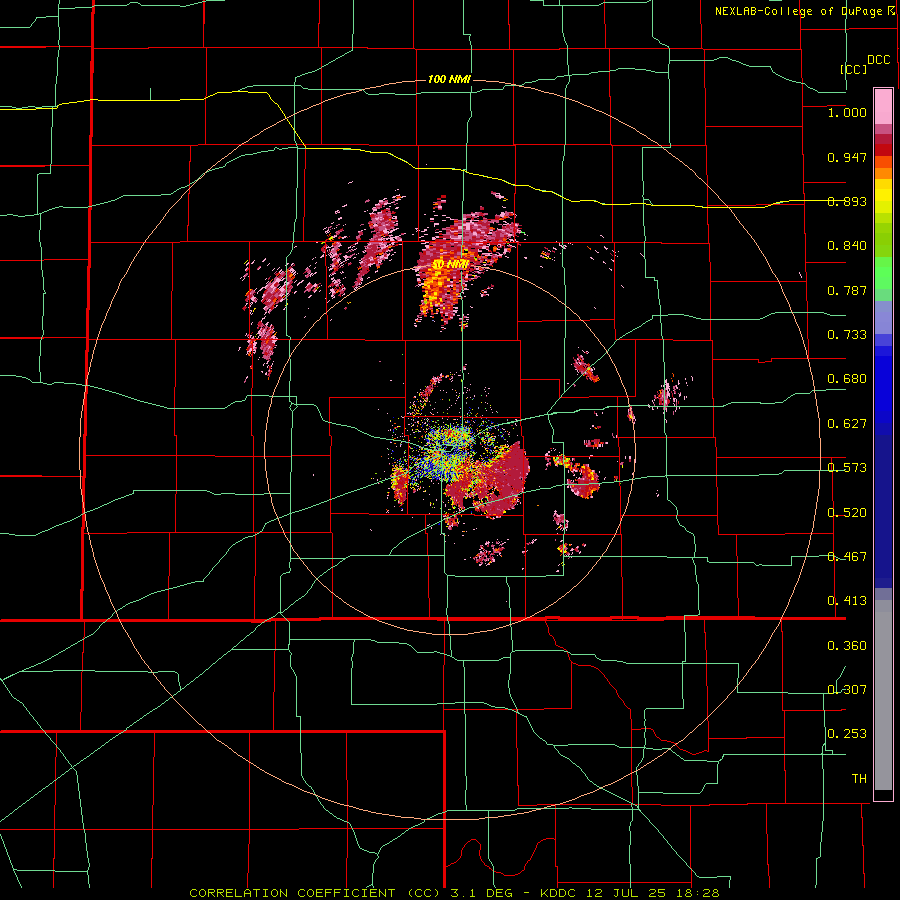Click the DCC radar site label
The height and width of the screenshot is (900, 900).
[x=878, y=60]
